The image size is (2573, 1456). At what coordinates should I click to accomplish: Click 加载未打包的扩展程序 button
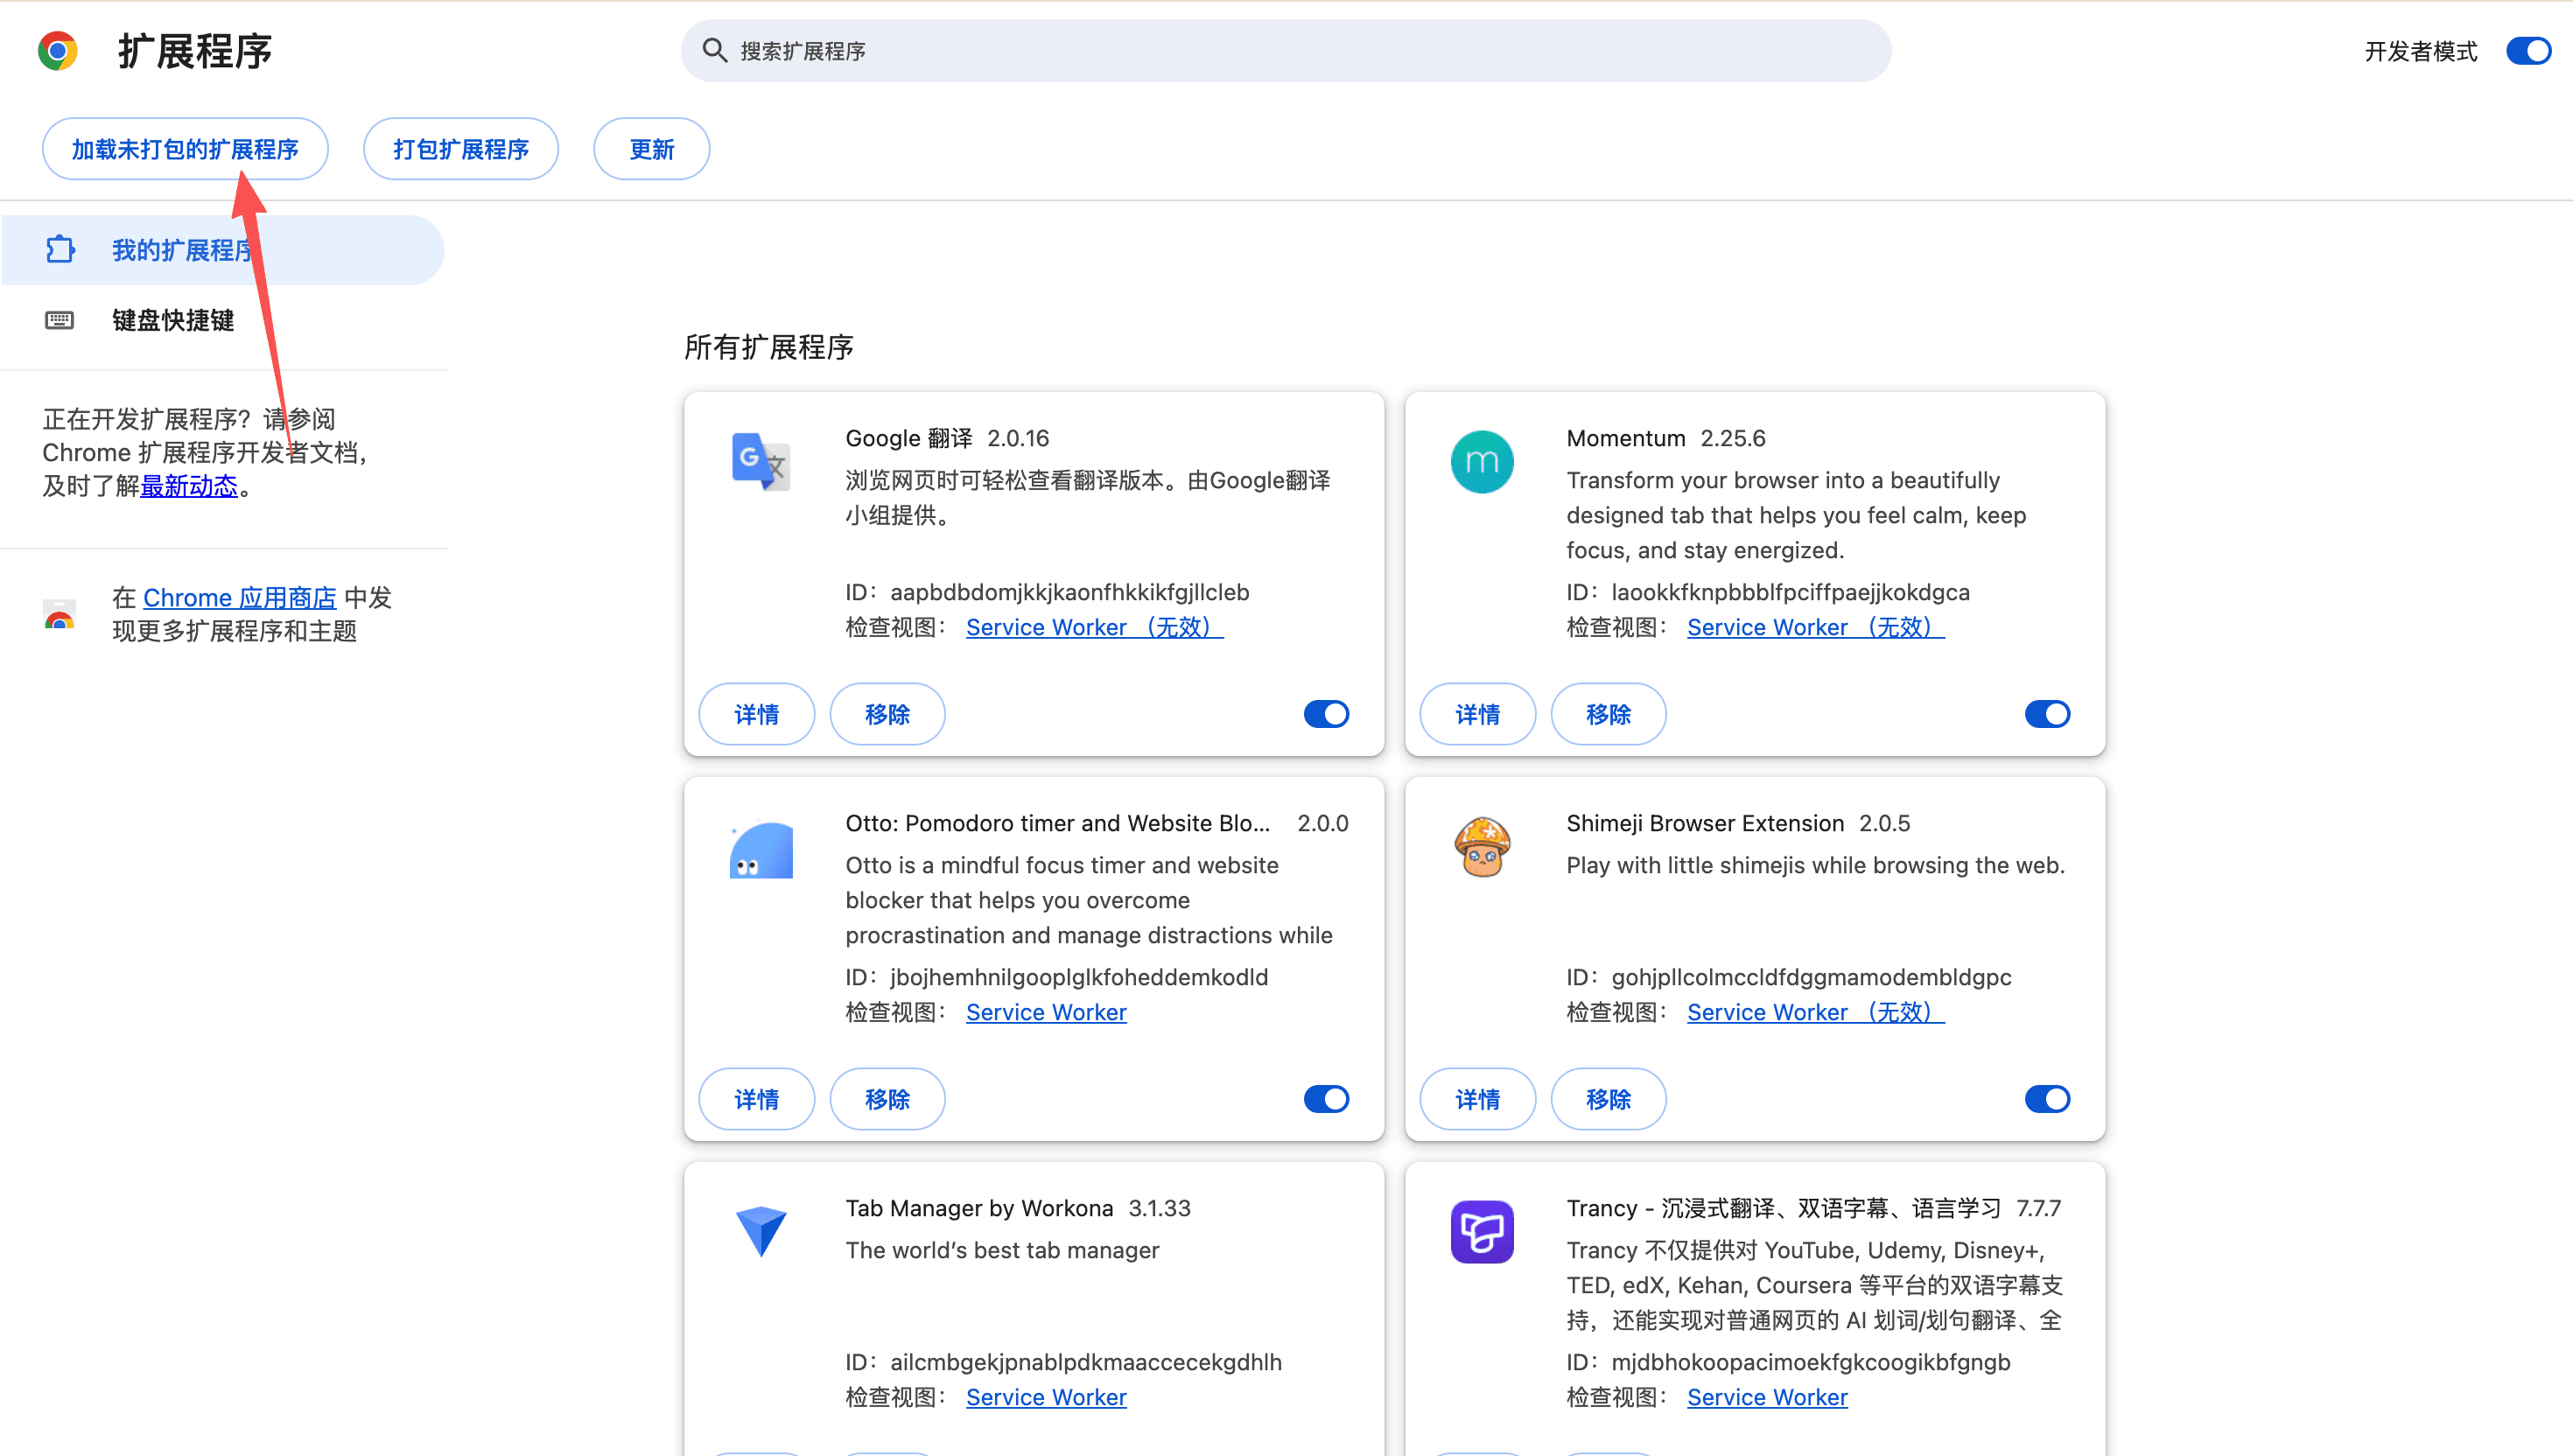click(x=185, y=149)
